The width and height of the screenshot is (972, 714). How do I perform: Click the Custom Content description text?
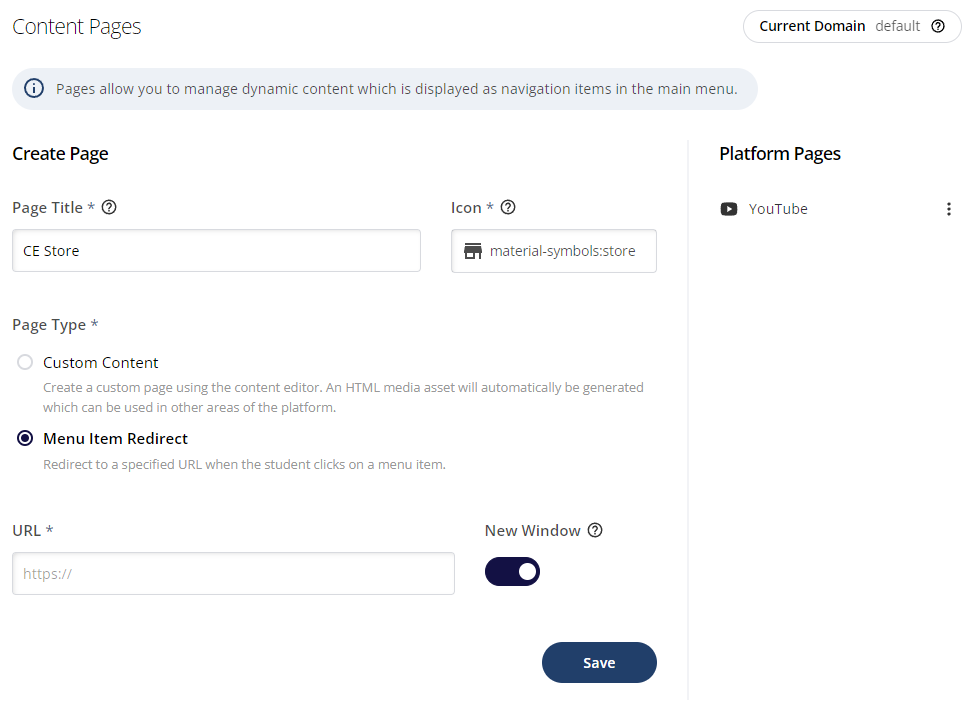tap(343, 397)
